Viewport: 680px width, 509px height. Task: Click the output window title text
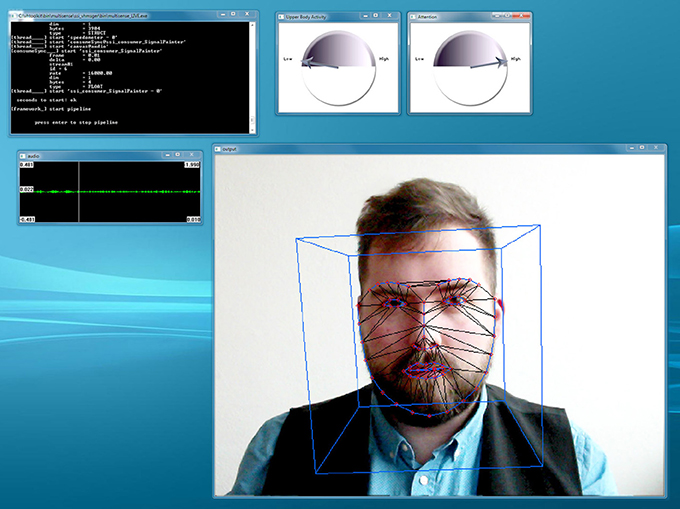pos(229,149)
